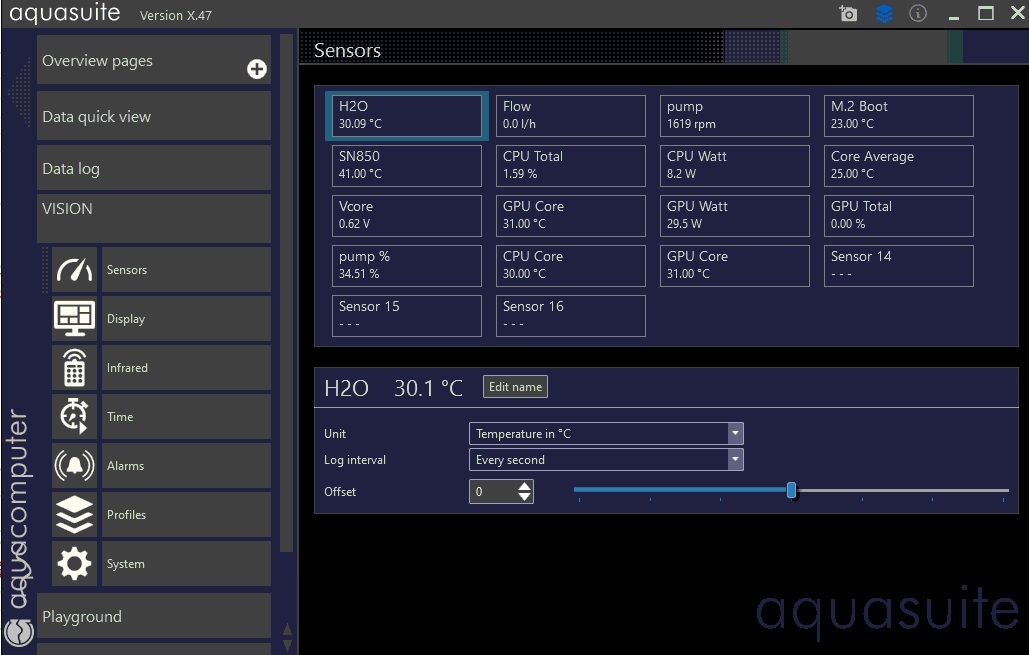Click the System gear icon
This screenshot has width=1029, height=655.
[x=74, y=563]
